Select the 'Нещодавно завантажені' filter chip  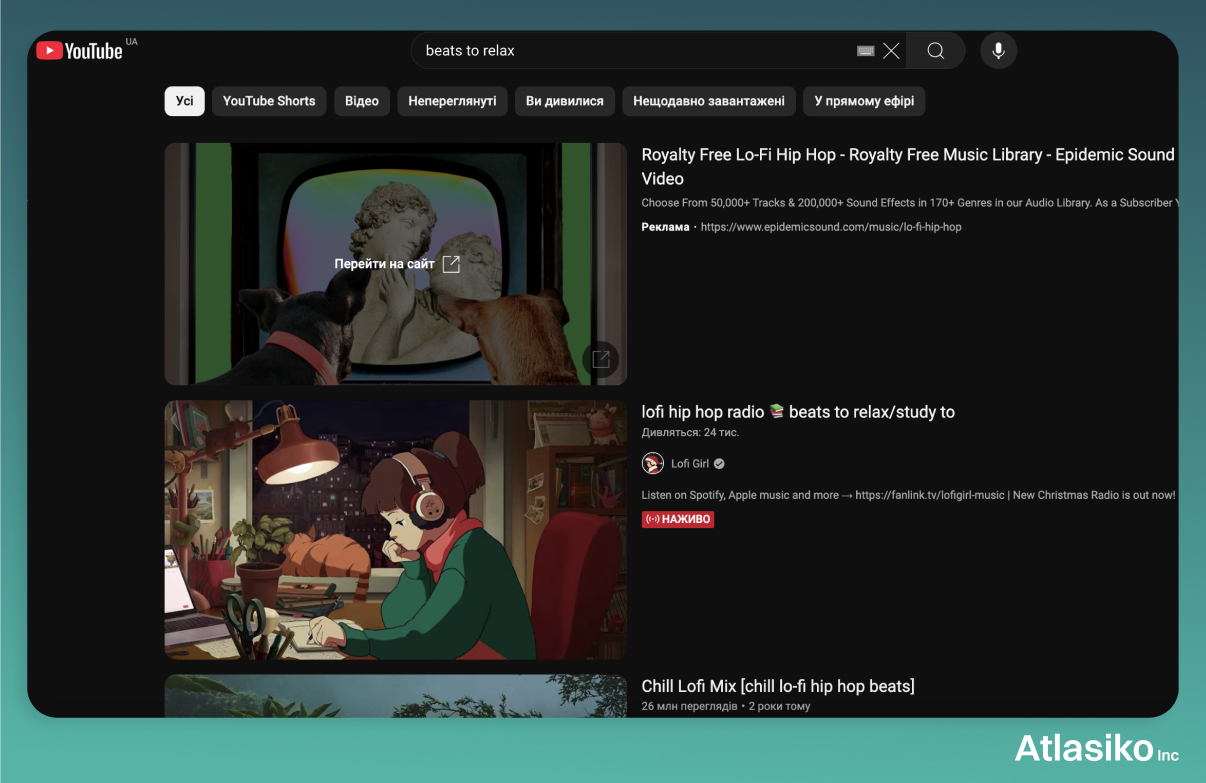[x=709, y=101]
